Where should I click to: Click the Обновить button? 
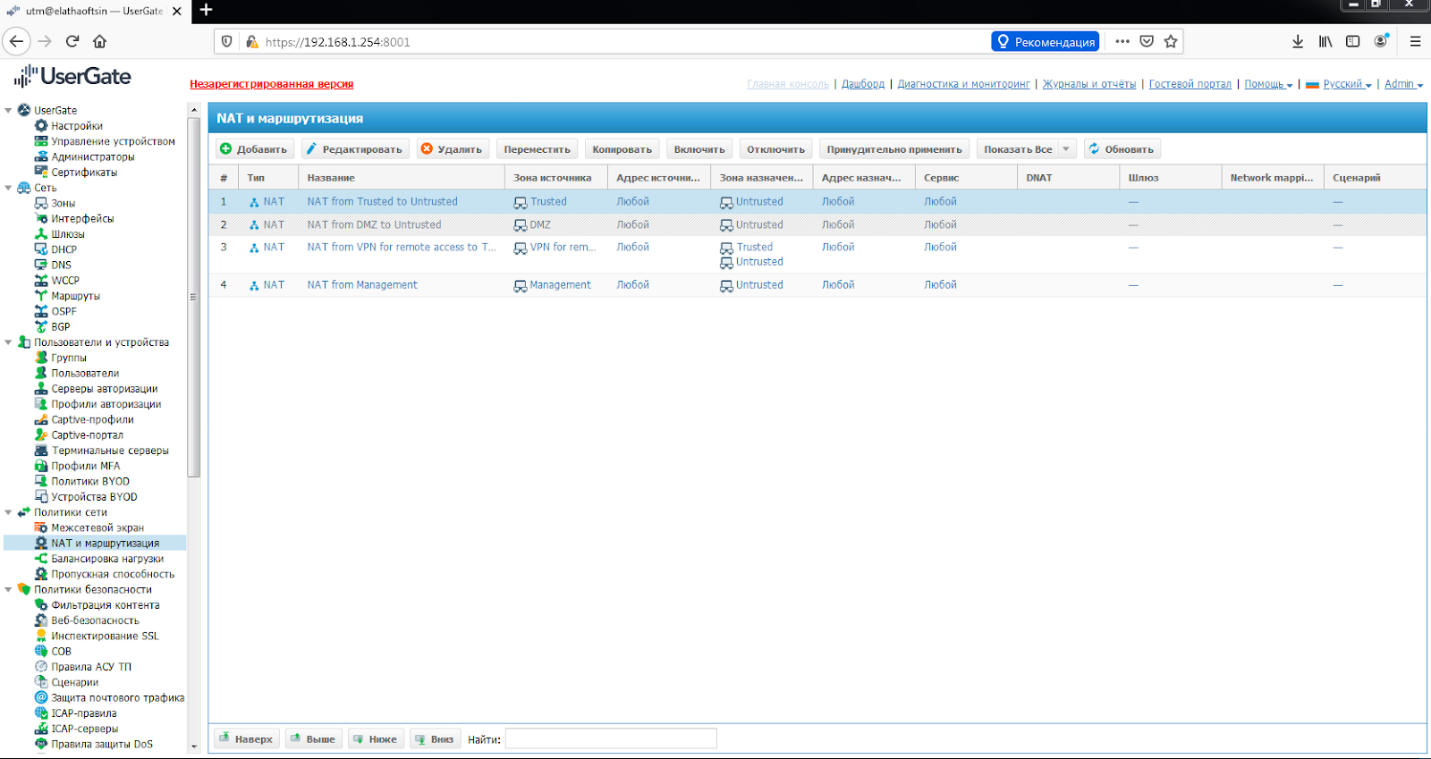1122,149
